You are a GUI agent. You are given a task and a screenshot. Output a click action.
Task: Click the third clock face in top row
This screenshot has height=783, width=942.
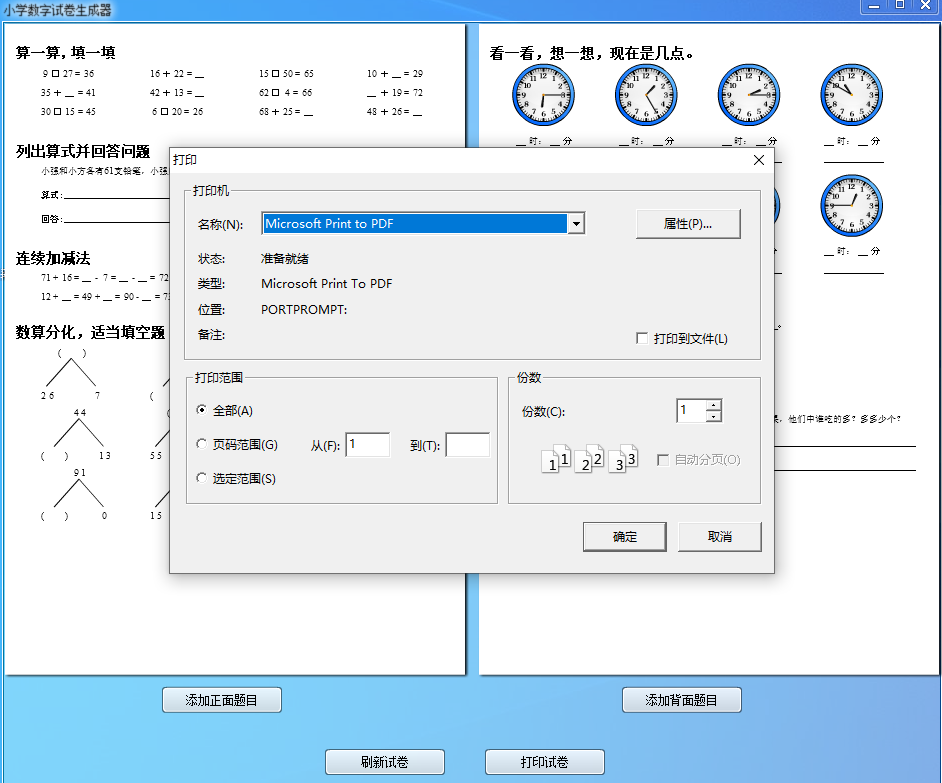coord(749,95)
